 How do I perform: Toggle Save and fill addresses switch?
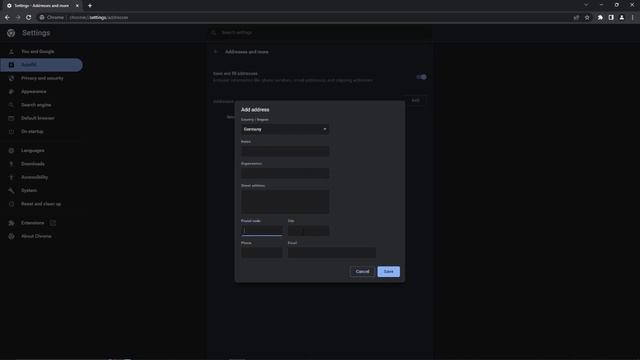click(x=421, y=77)
